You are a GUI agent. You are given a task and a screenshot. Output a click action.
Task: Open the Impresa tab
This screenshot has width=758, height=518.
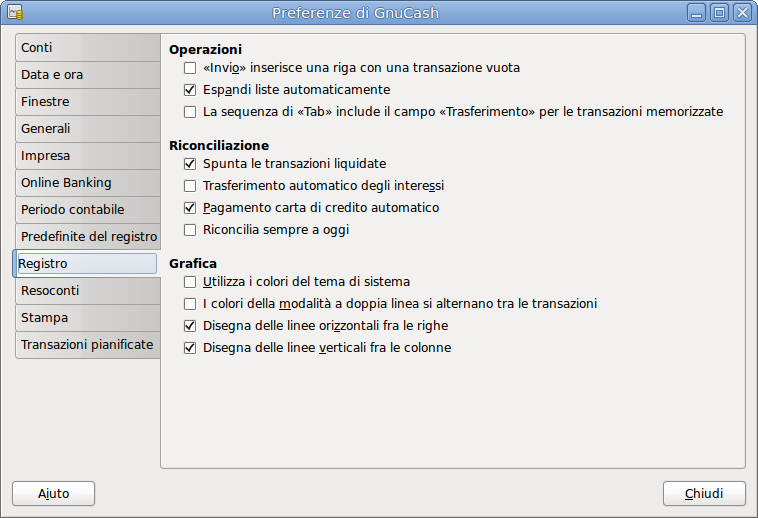click(x=87, y=156)
